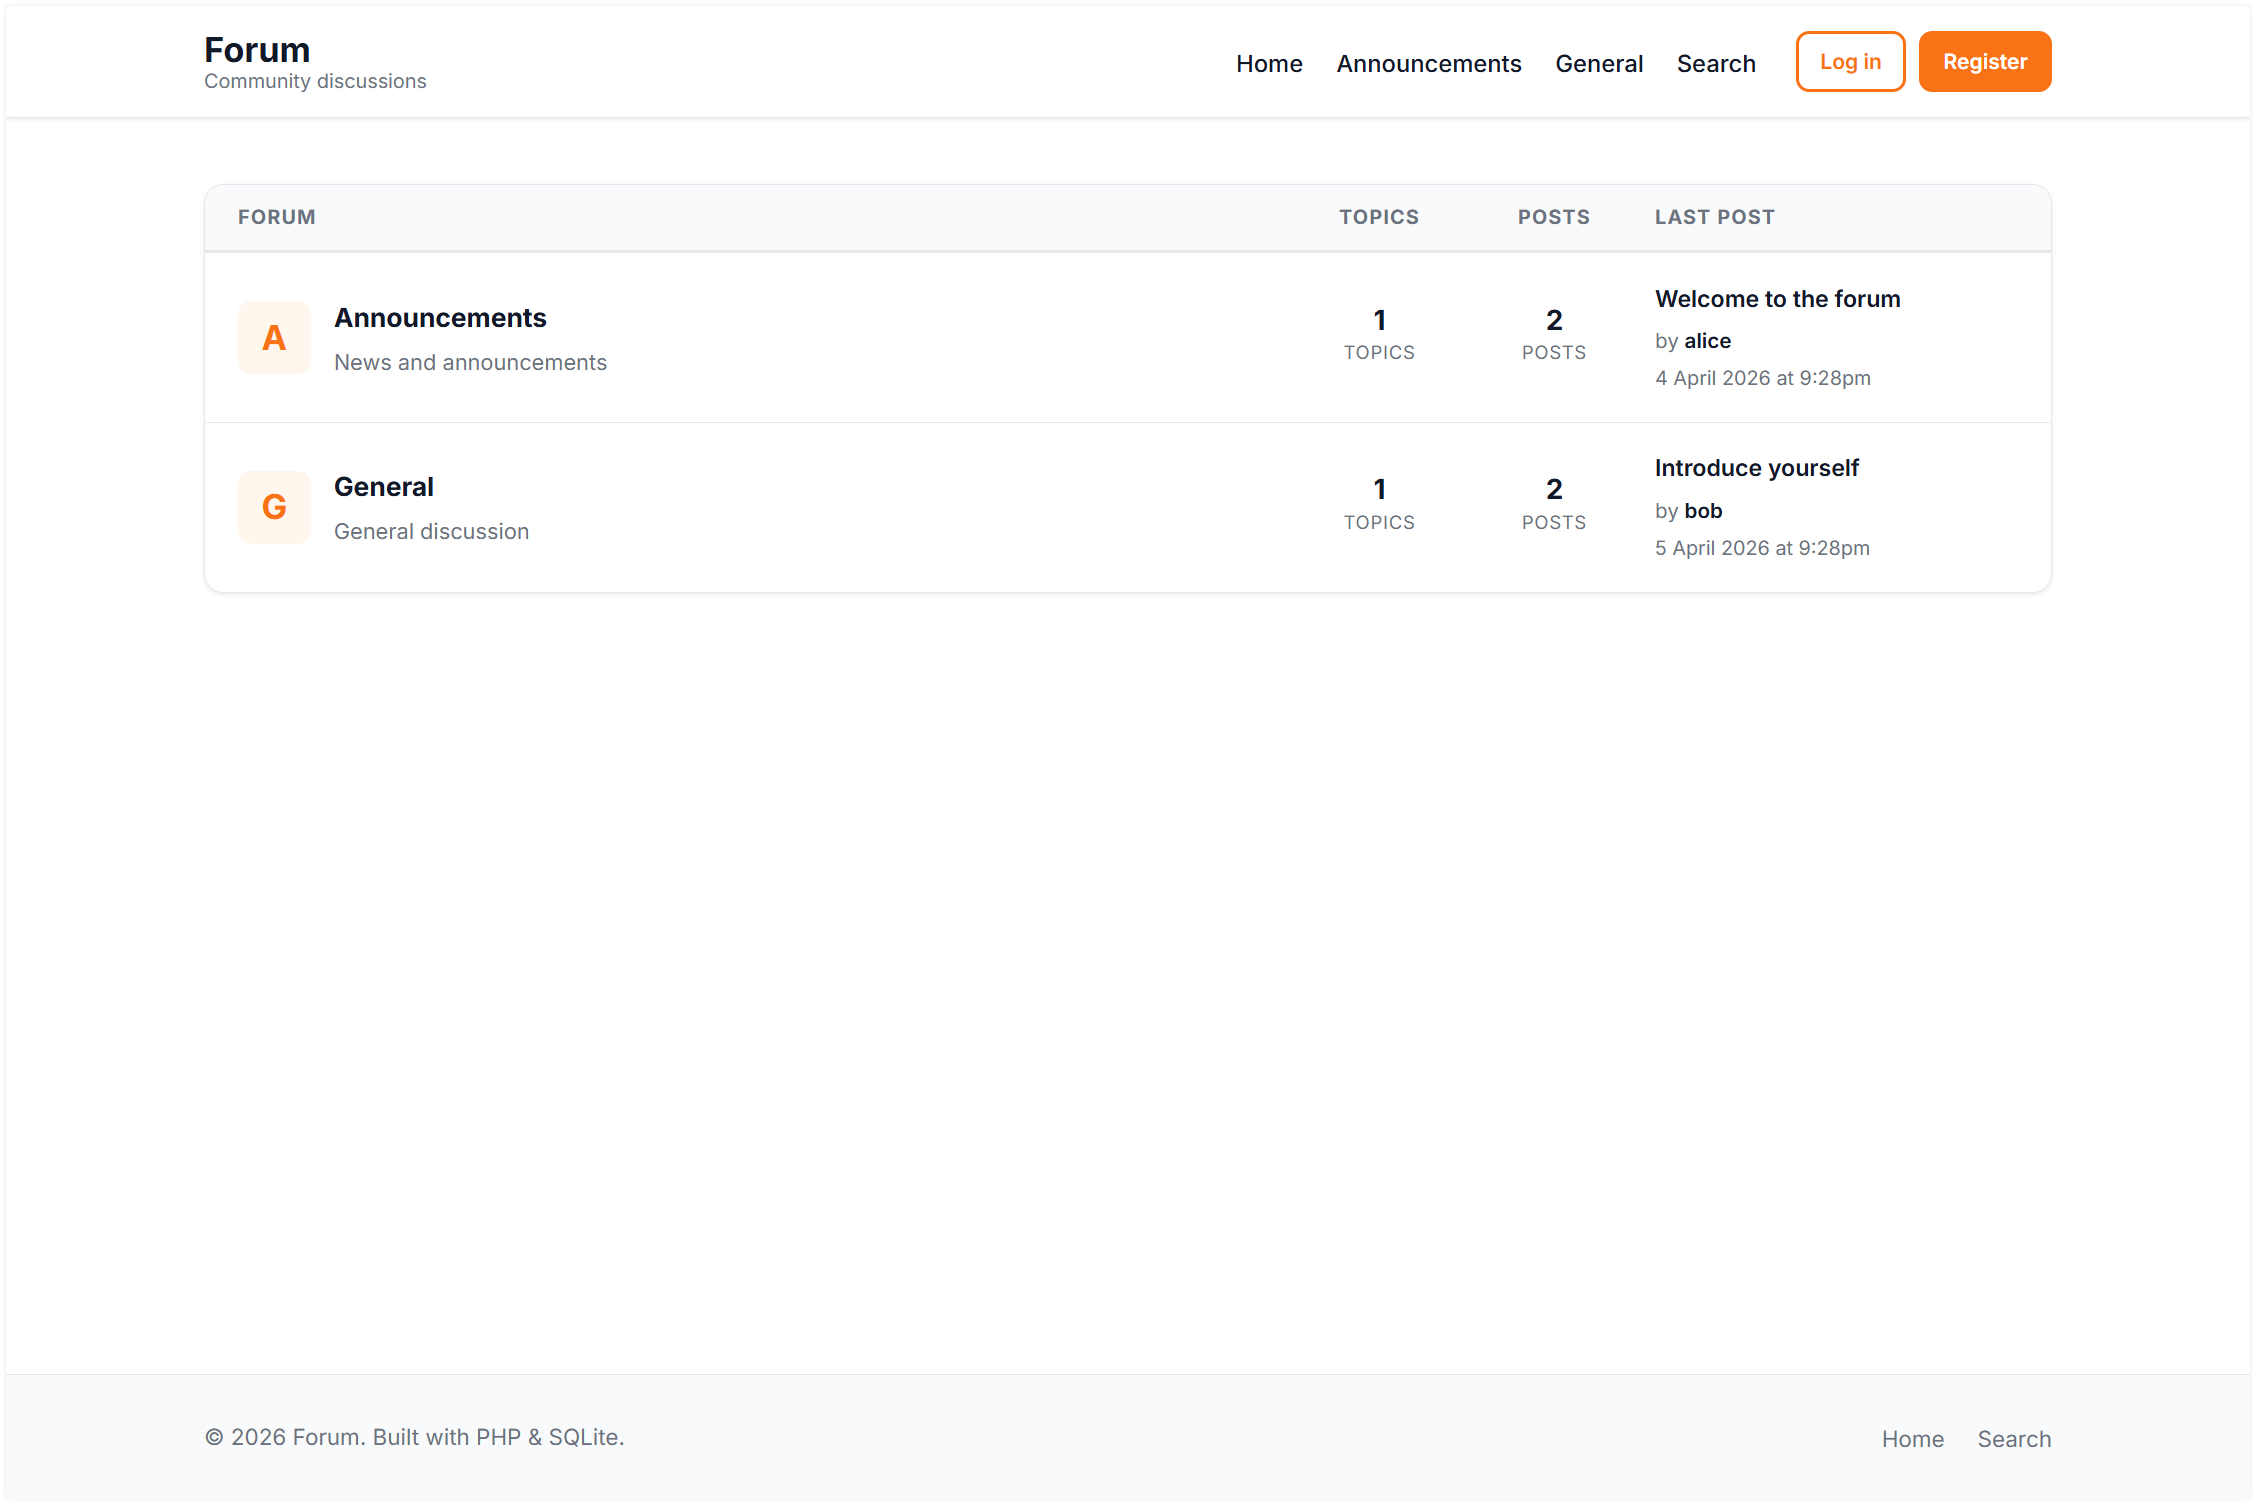Open the Announcements forum category
2256x1504 pixels.
[440, 317]
